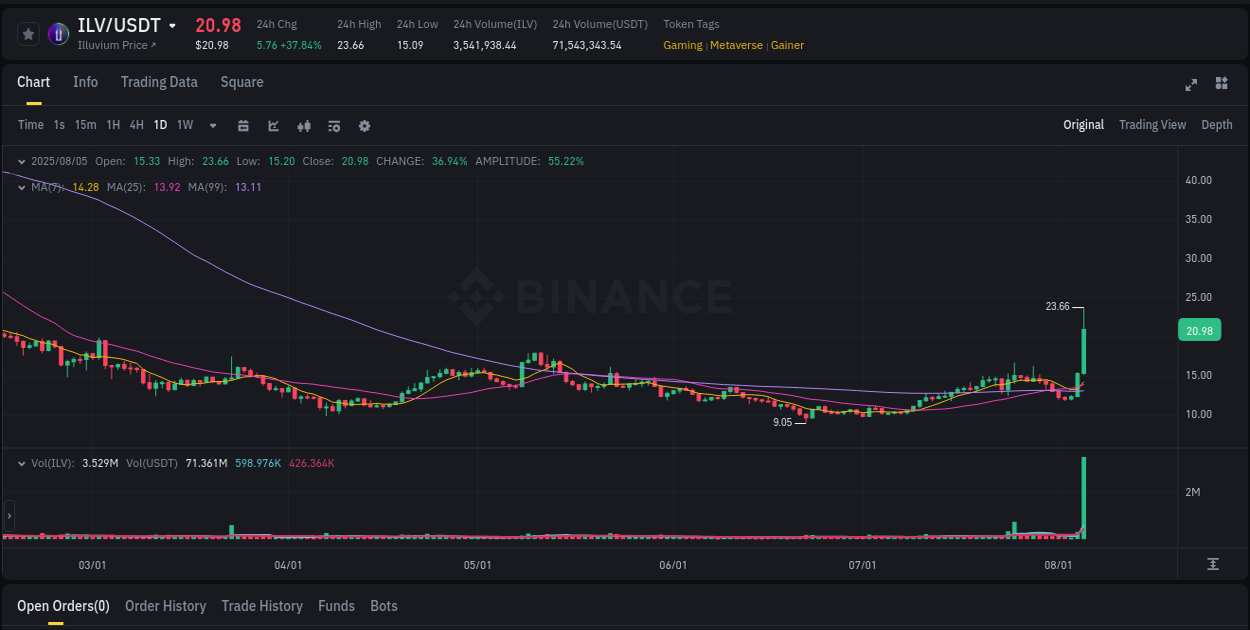Screen dimensions: 1250x630
Task: Select the candlestick comparison icon
Action: tap(304, 126)
